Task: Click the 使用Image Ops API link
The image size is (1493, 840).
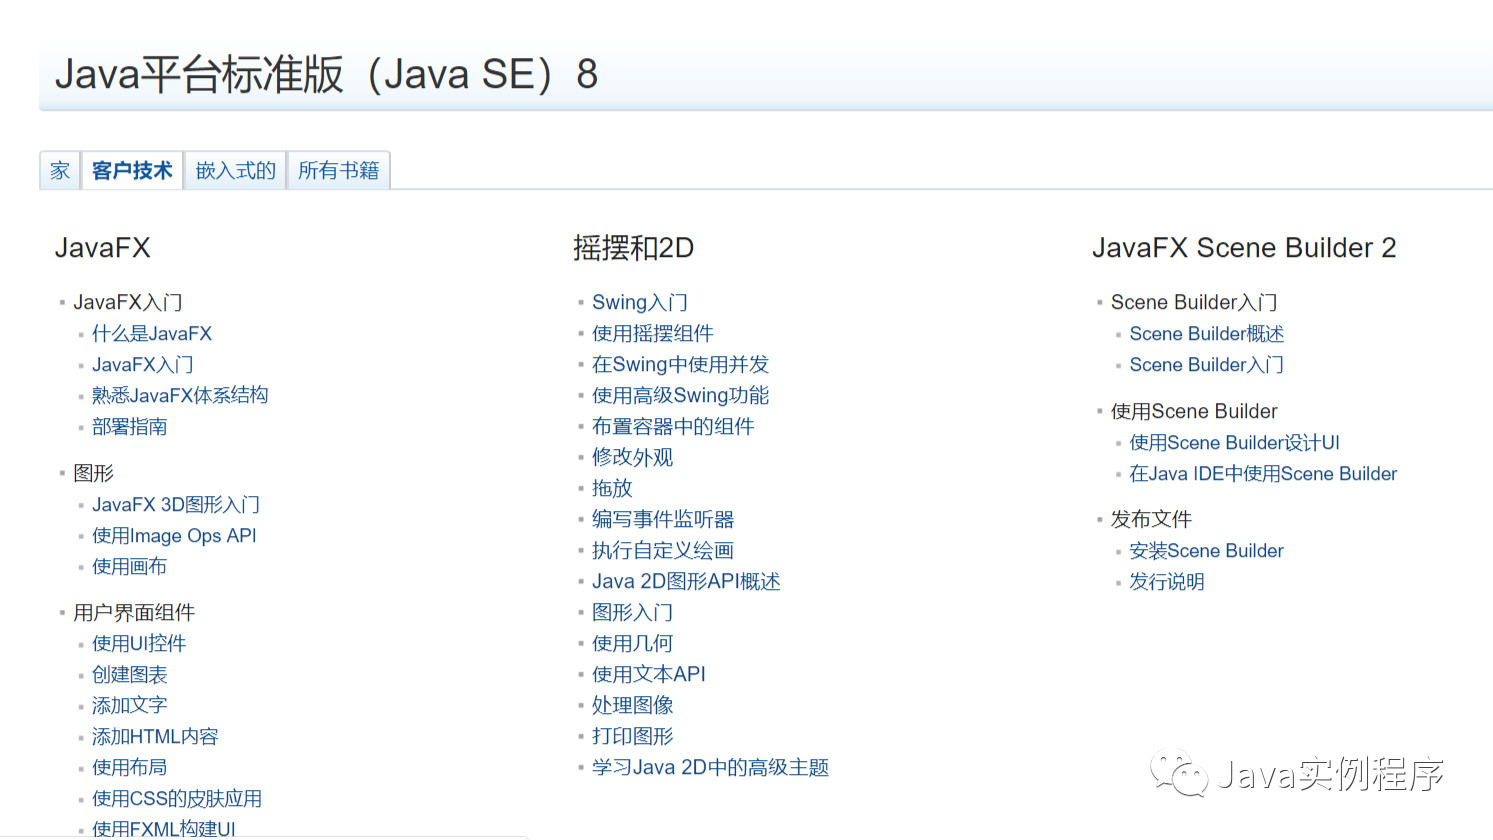Action: (174, 536)
